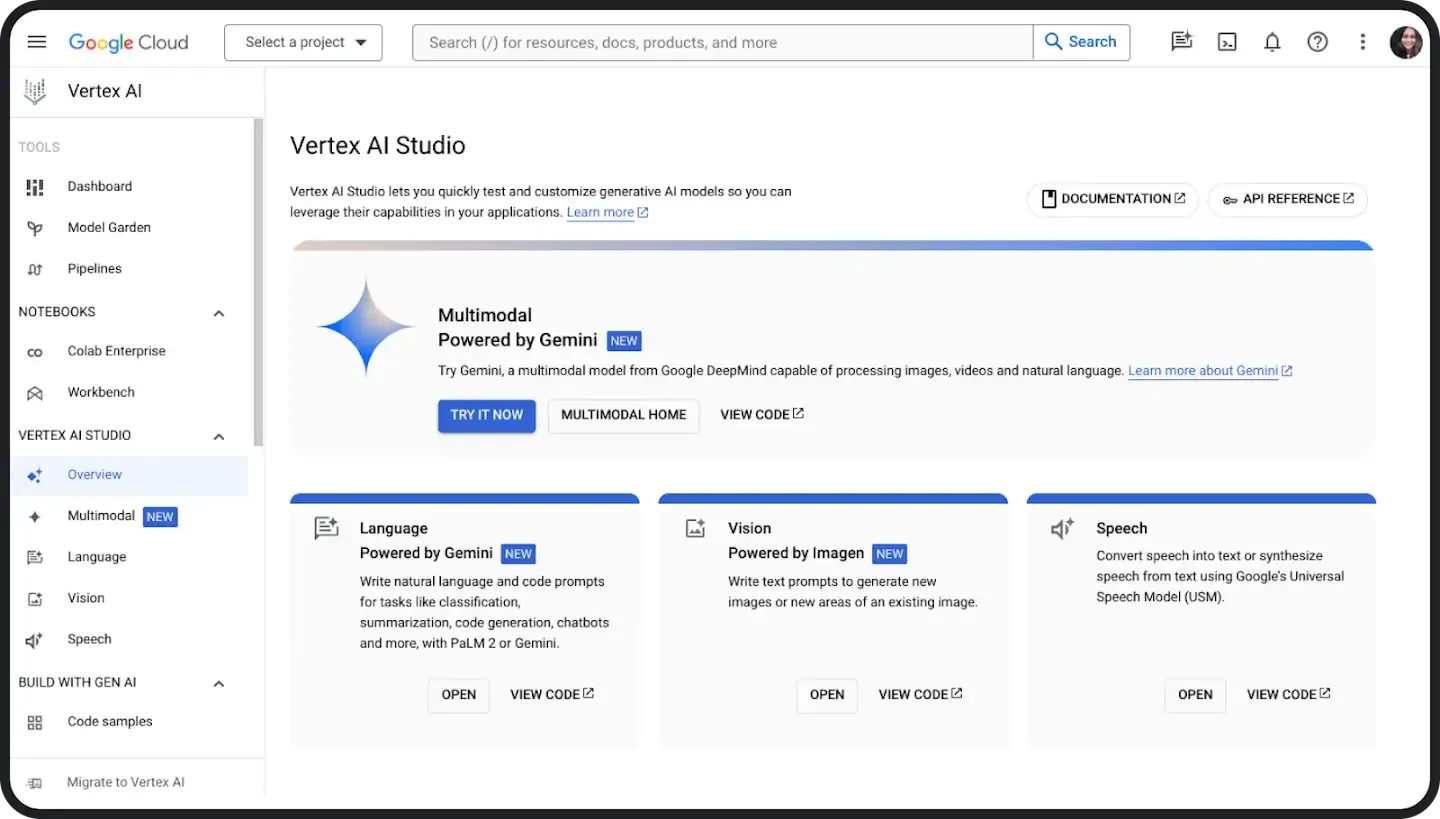
Task: Select Overview in Vertex AI Studio
Action: [94, 475]
